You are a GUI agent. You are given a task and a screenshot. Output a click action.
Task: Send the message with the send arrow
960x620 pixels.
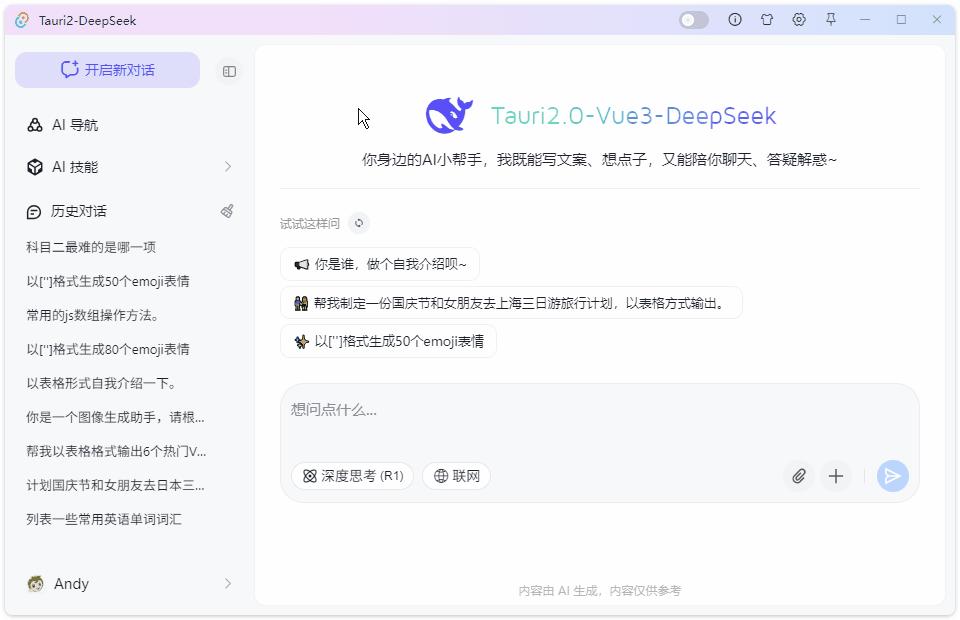892,477
